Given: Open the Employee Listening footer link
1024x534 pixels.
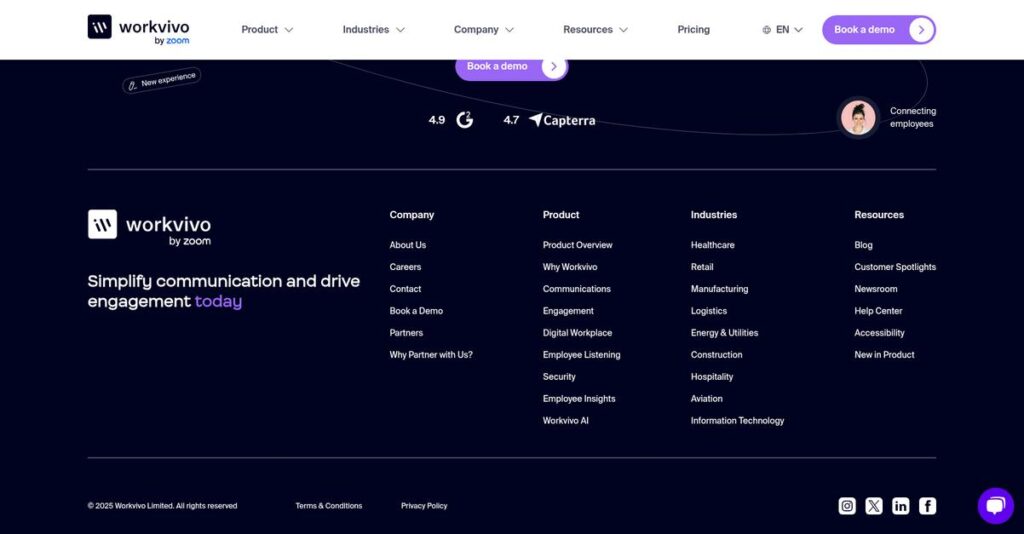Looking at the screenshot, I should [x=581, y=354].
